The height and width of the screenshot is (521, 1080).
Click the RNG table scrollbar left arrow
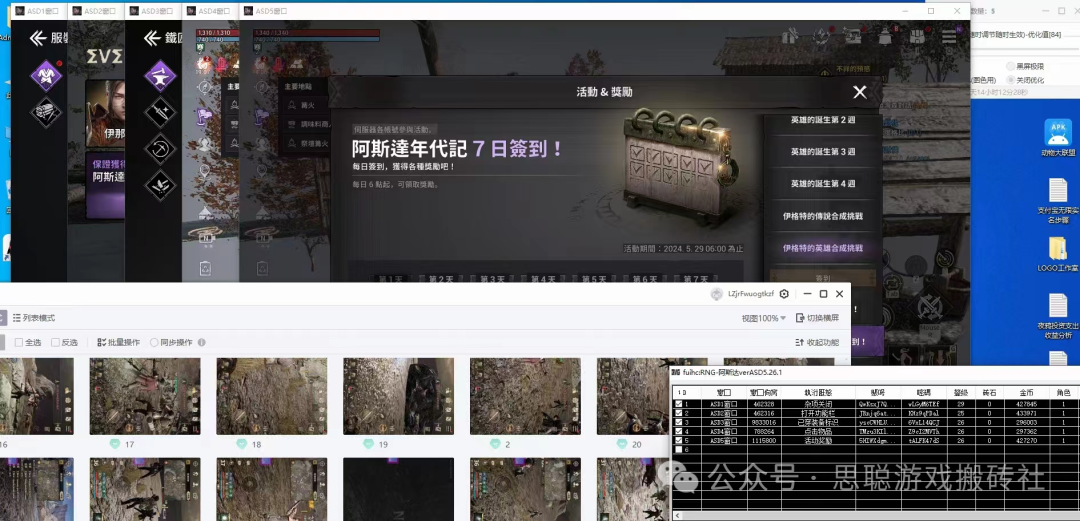[678, 515]
